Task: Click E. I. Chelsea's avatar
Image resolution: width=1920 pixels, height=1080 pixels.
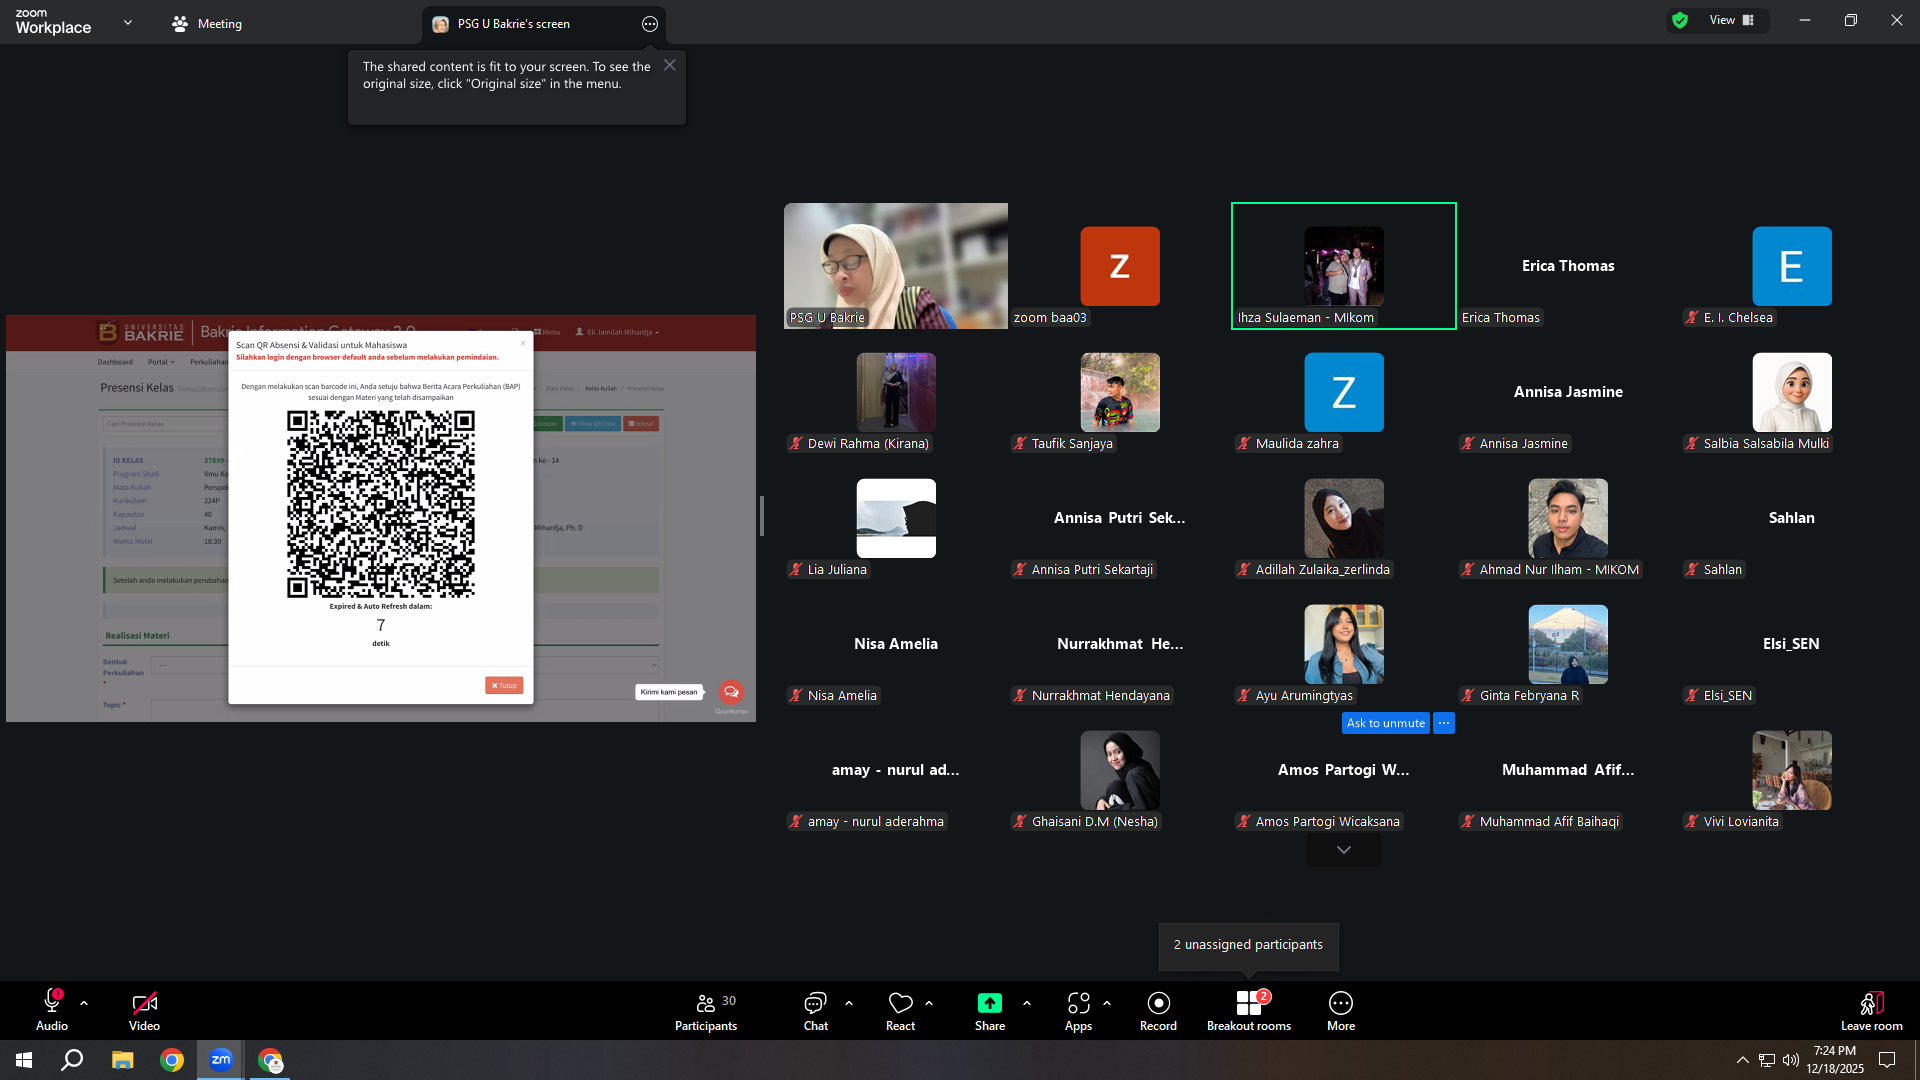Action: pyautogui.click(x=1792, y=266)
